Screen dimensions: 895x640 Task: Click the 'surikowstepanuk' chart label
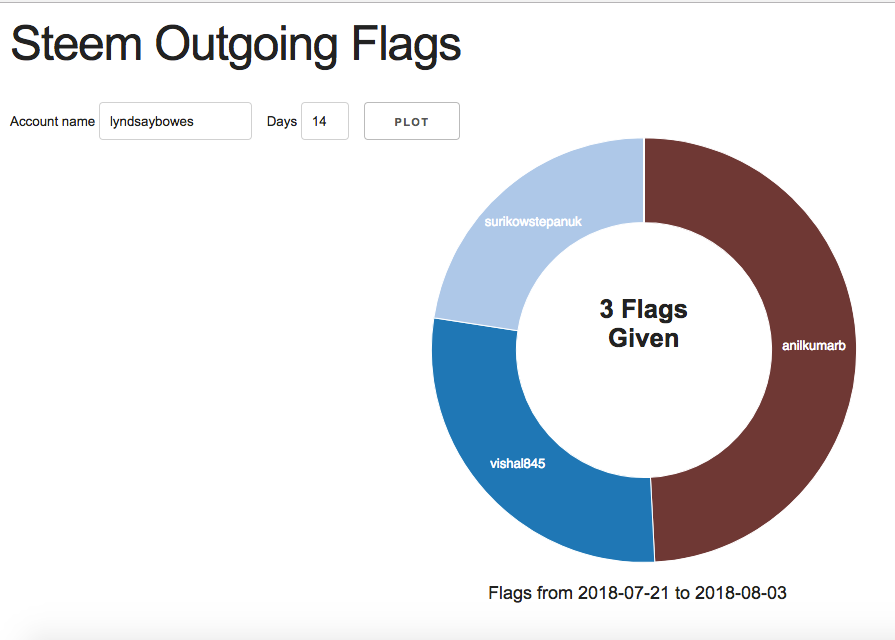pos(533,222)
